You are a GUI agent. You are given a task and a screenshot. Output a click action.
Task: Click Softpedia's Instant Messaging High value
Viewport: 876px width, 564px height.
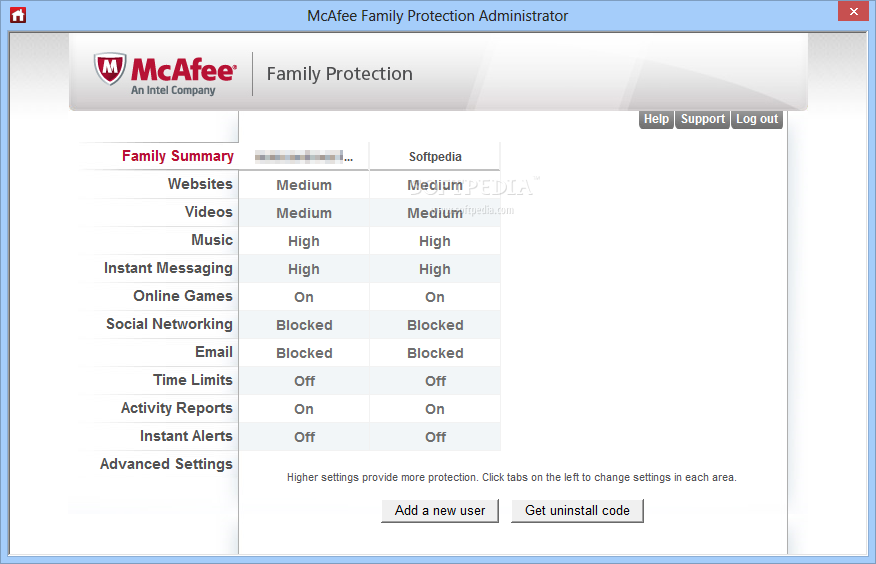435,269
